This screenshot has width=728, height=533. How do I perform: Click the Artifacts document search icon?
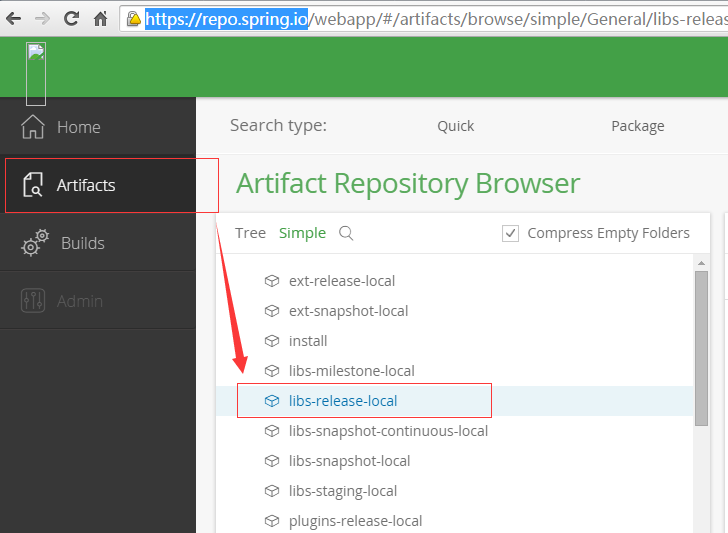pos(33,185)
